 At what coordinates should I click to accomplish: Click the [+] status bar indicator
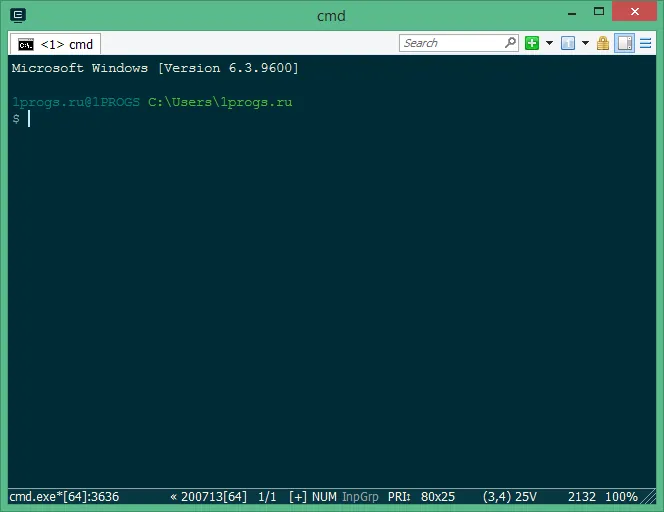point(298,496)
